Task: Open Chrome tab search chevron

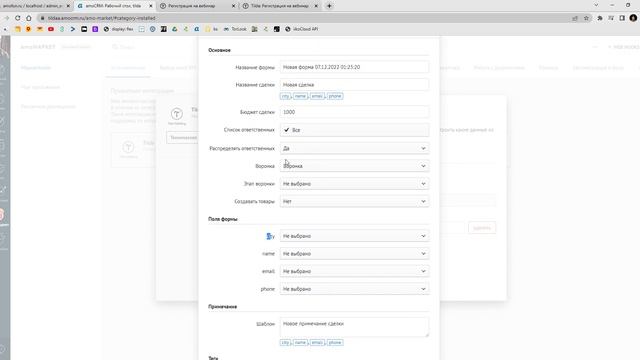Action: 596,5
